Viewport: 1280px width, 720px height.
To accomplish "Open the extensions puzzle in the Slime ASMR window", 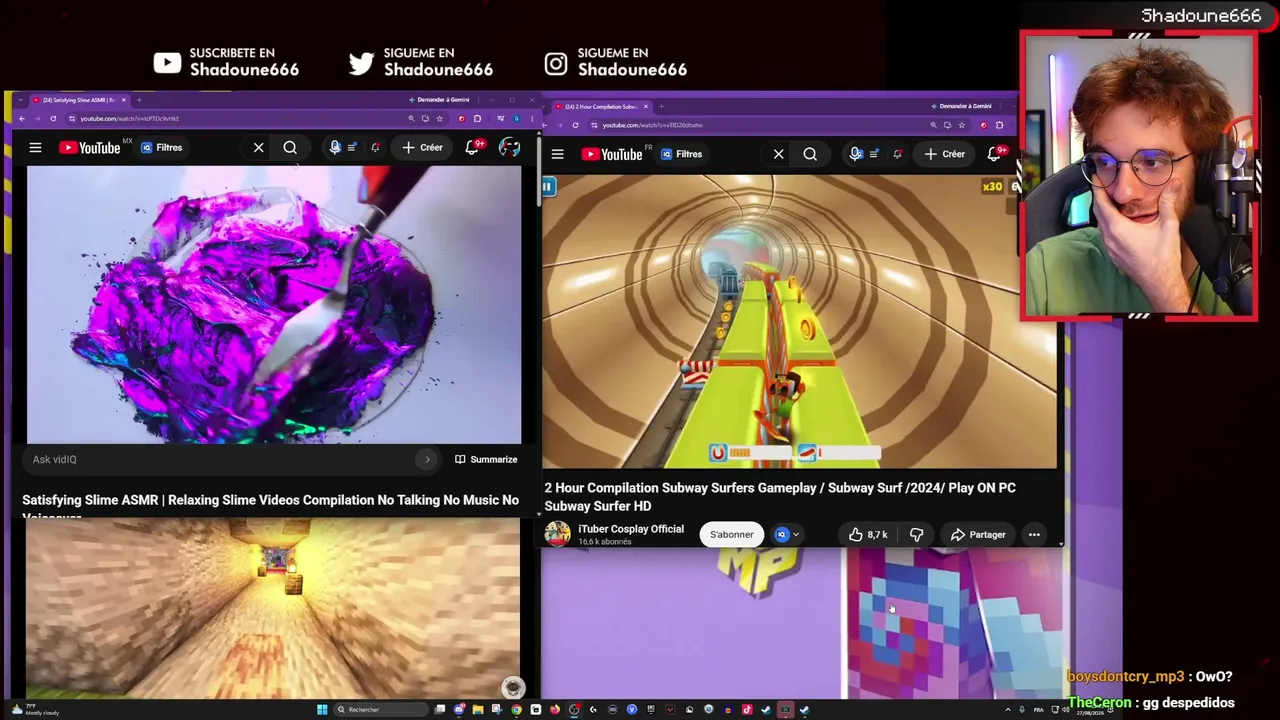I will click(x=477, y=118).
